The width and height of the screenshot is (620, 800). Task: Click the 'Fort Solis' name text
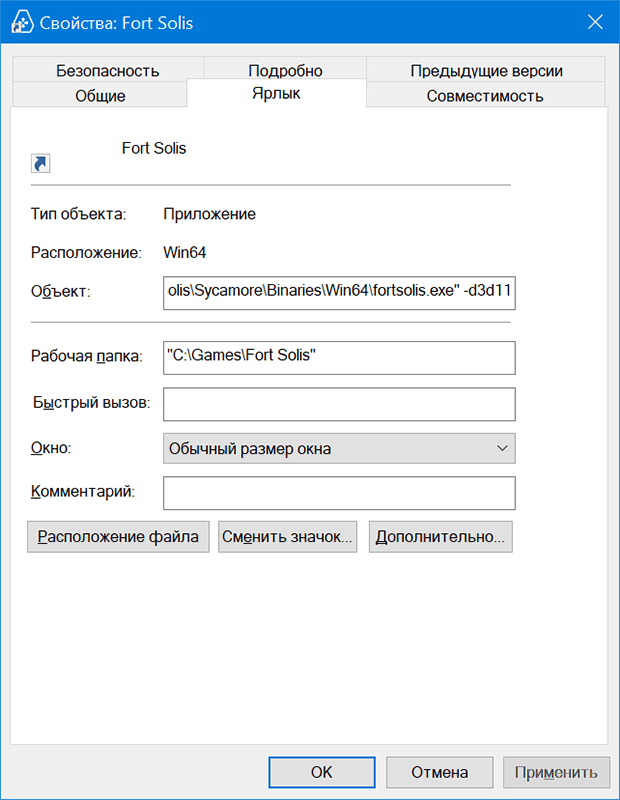coord(154,148)
